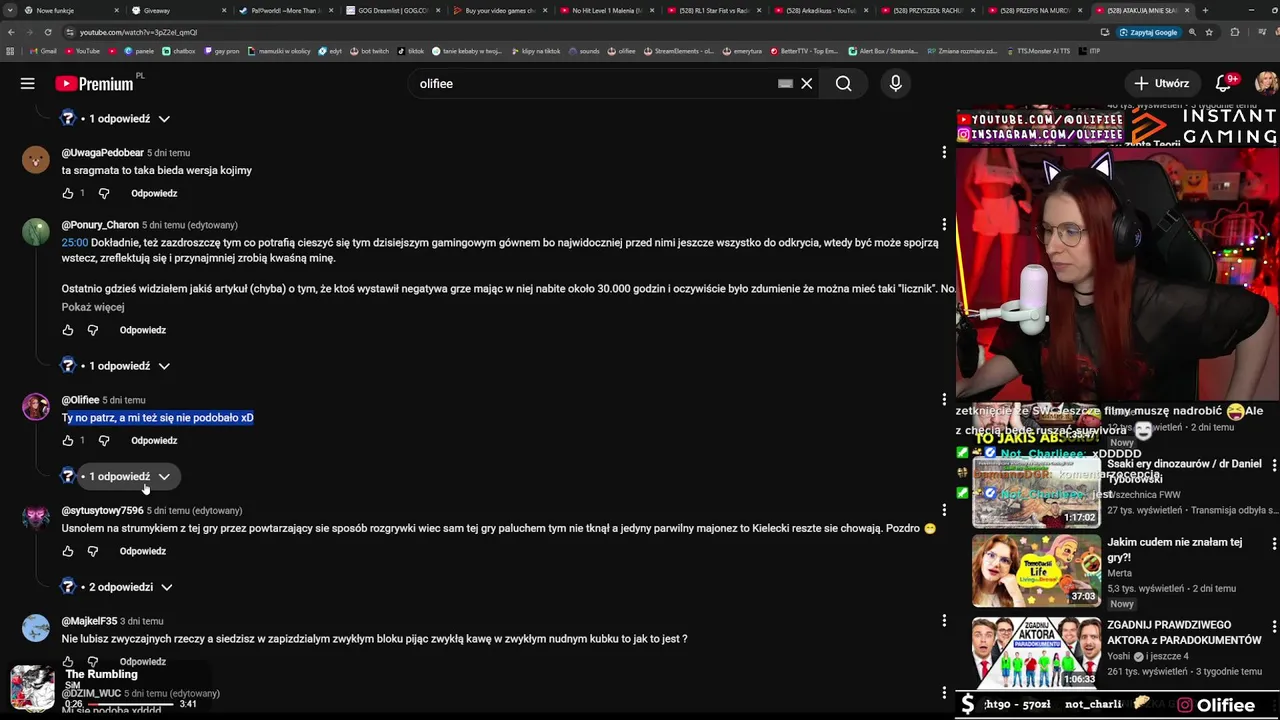
Task: Run search with the magnifier button
Action: pyautogui.click(x=843, y=84)
